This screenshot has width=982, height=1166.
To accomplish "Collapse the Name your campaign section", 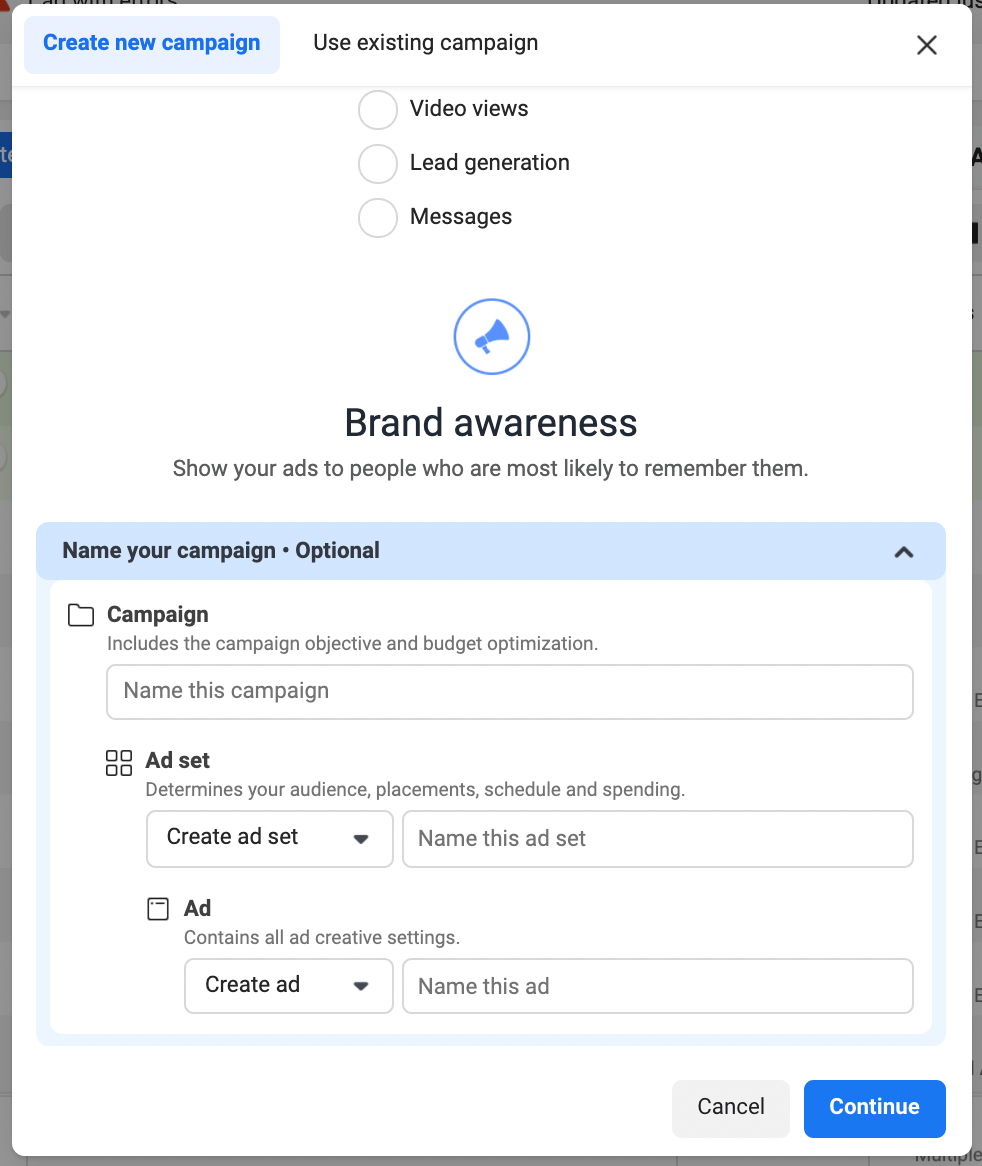I will tap(904, 552).
